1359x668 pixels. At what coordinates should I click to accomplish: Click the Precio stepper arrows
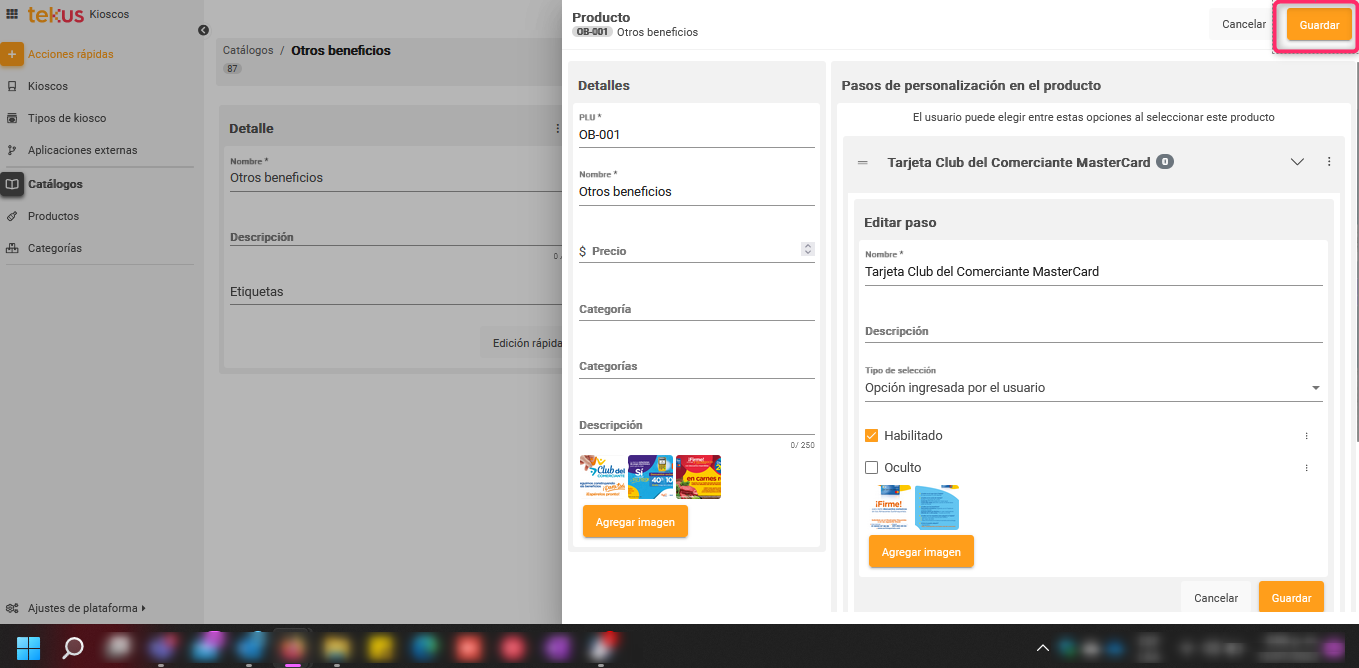click(808, 250)
